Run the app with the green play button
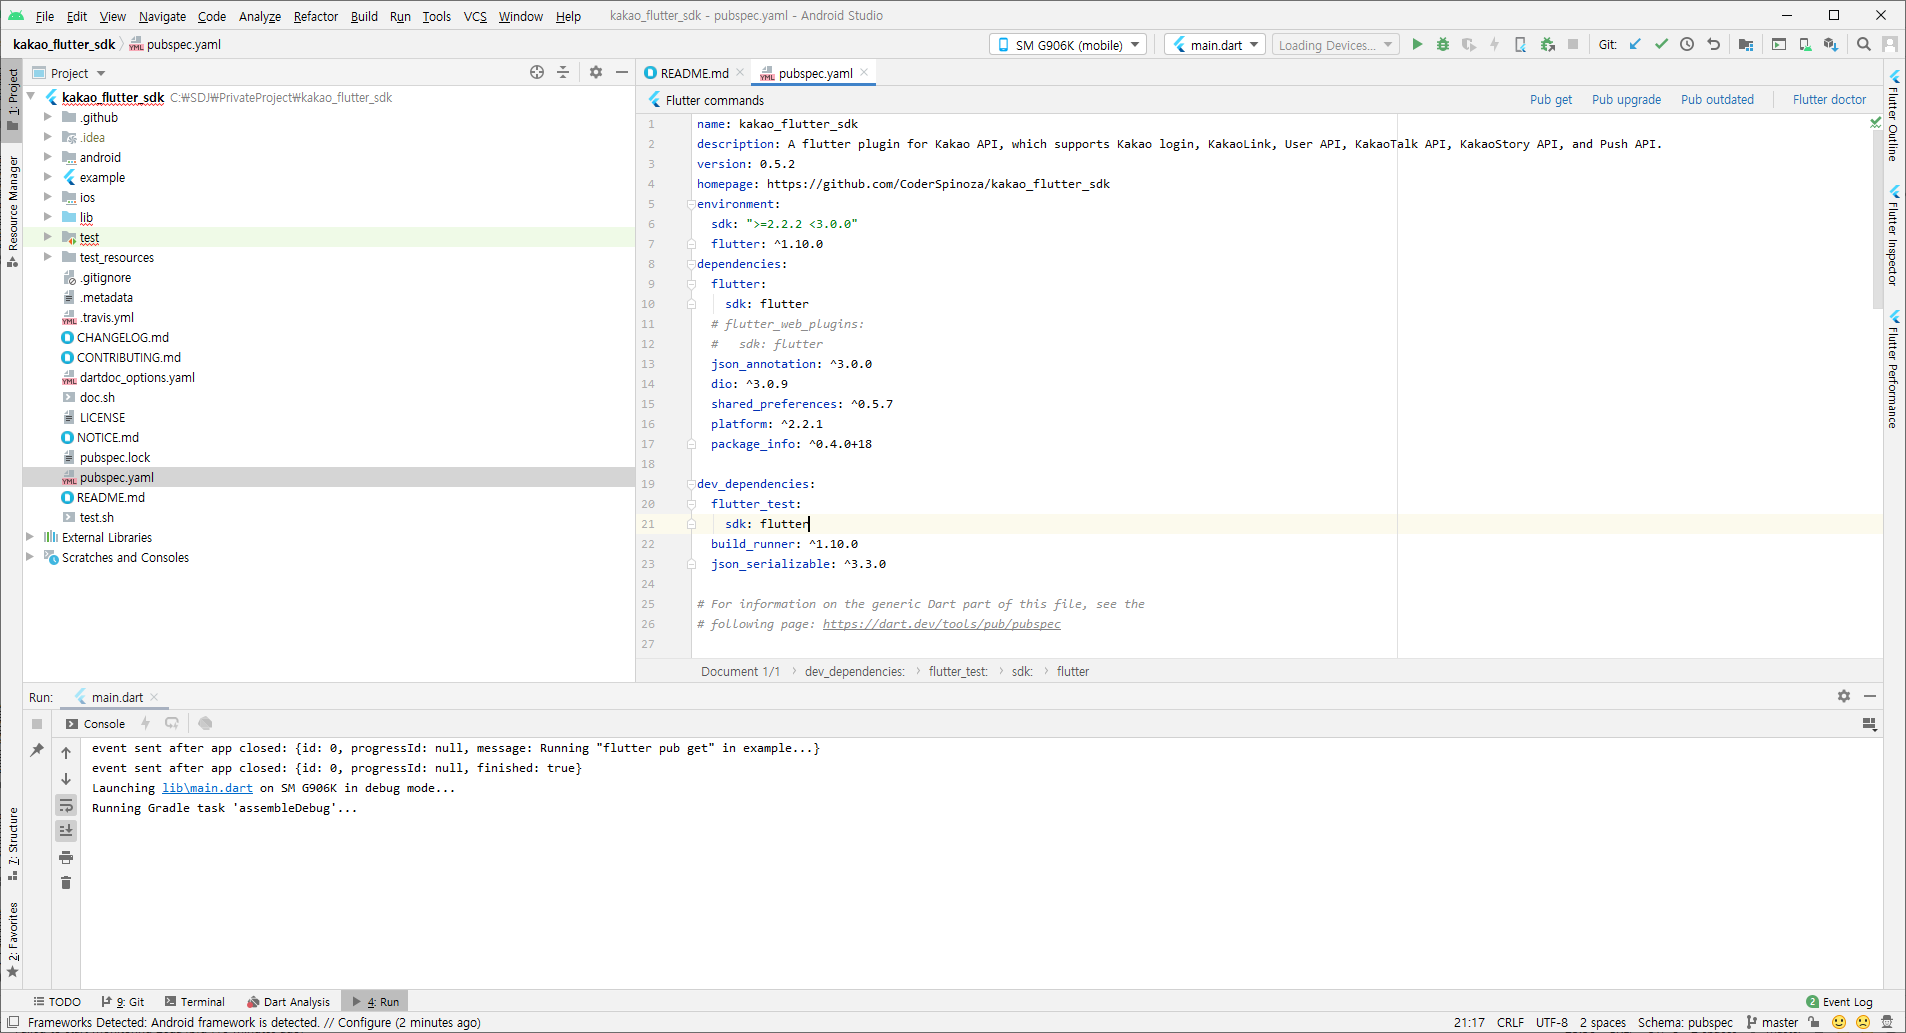This screenshot has height=1033, width=1906. click(1417, 44)
